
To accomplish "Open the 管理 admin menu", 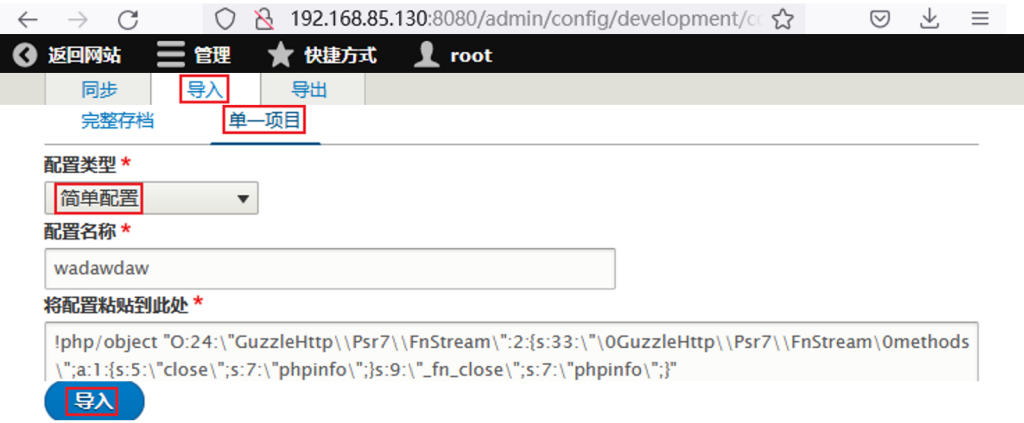I will (x=194, y=55).
